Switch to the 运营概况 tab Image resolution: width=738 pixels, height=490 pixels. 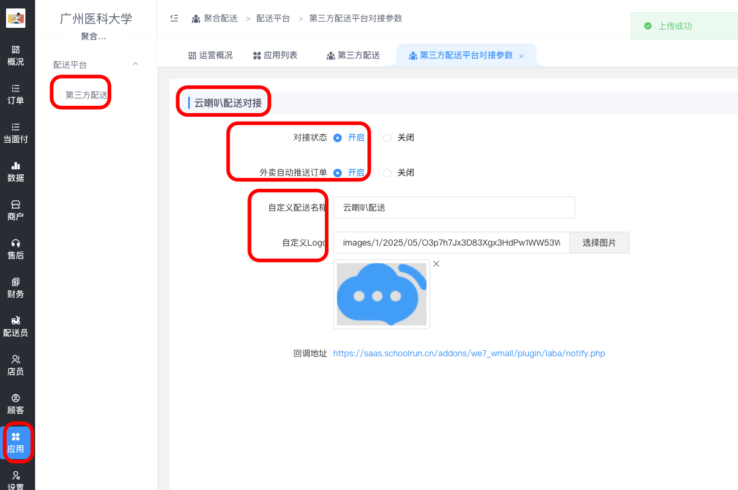click(x=212, y=55)
